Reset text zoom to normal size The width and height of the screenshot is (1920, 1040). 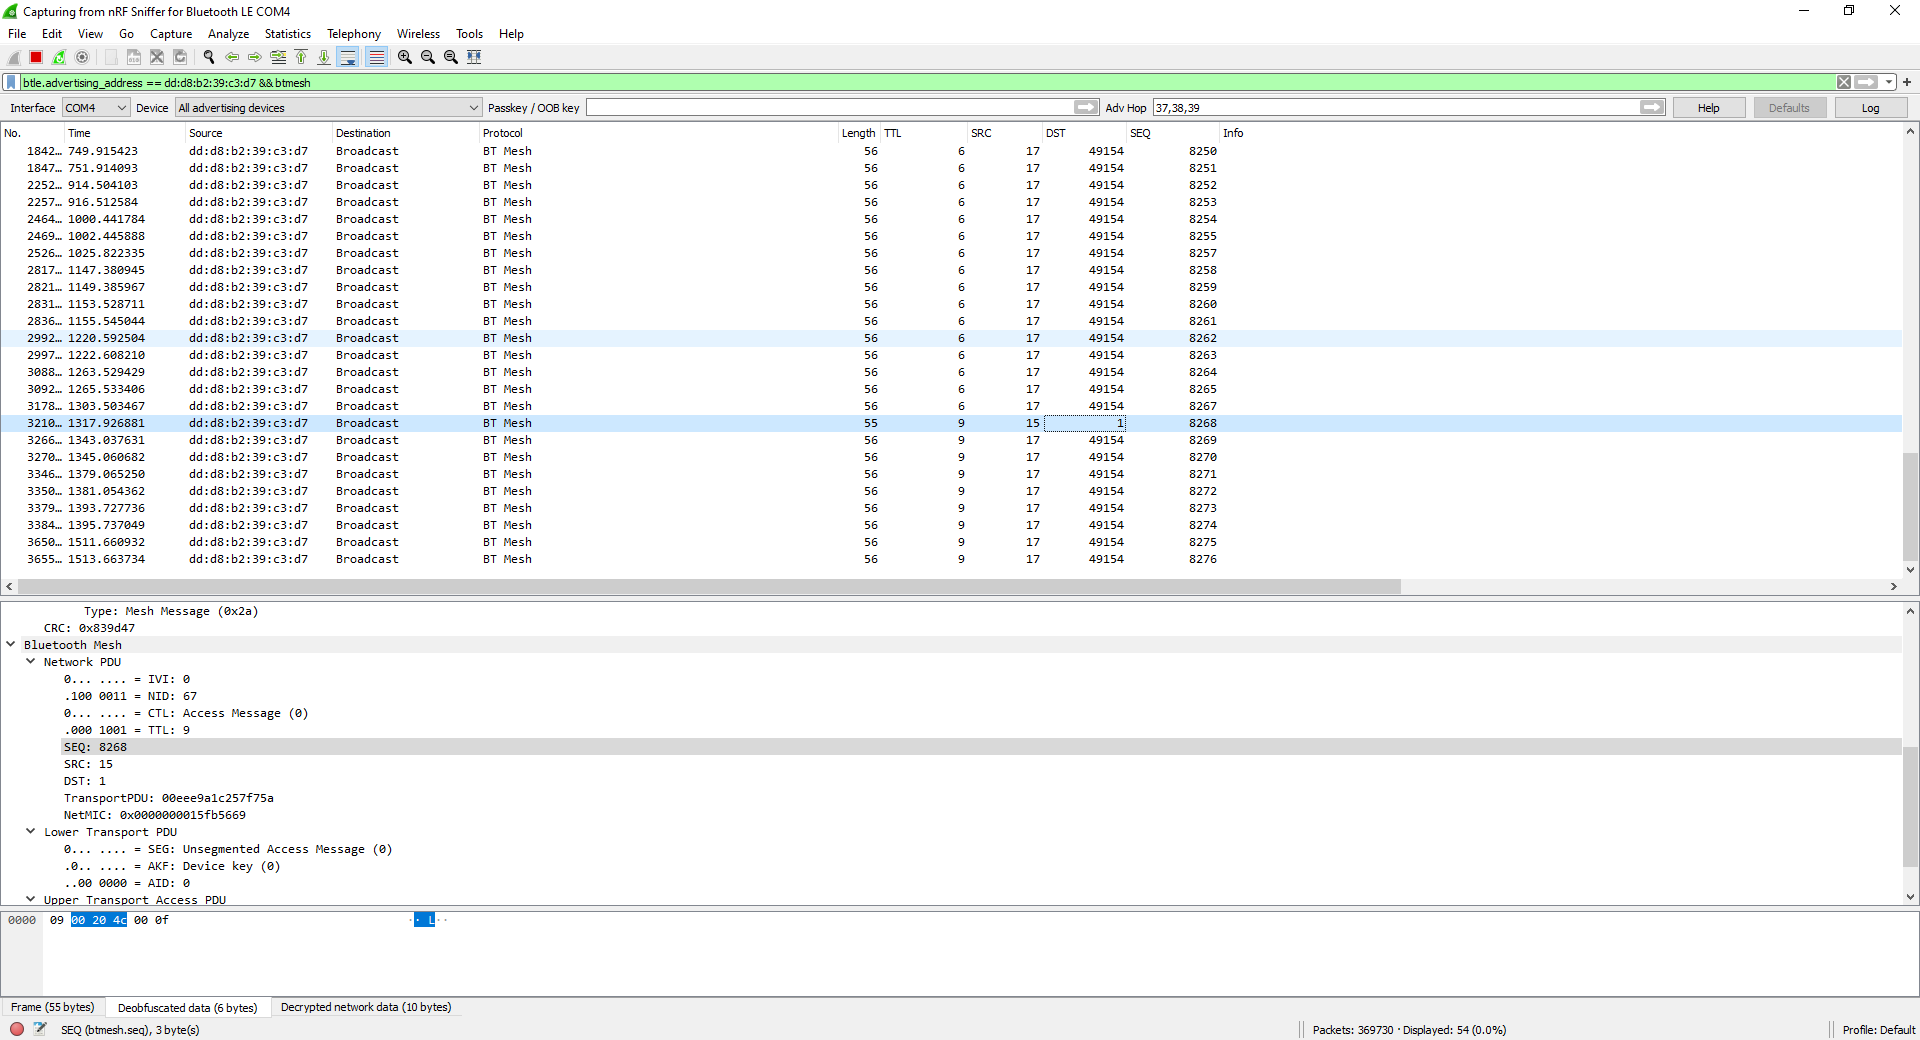click(x=451, y=57)
